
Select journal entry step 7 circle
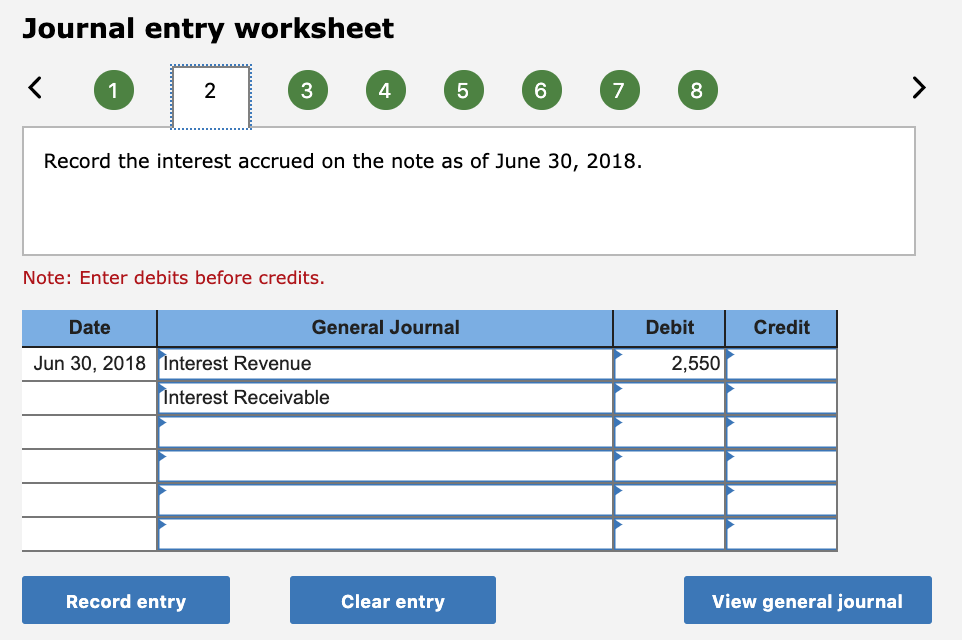point(619,89)
